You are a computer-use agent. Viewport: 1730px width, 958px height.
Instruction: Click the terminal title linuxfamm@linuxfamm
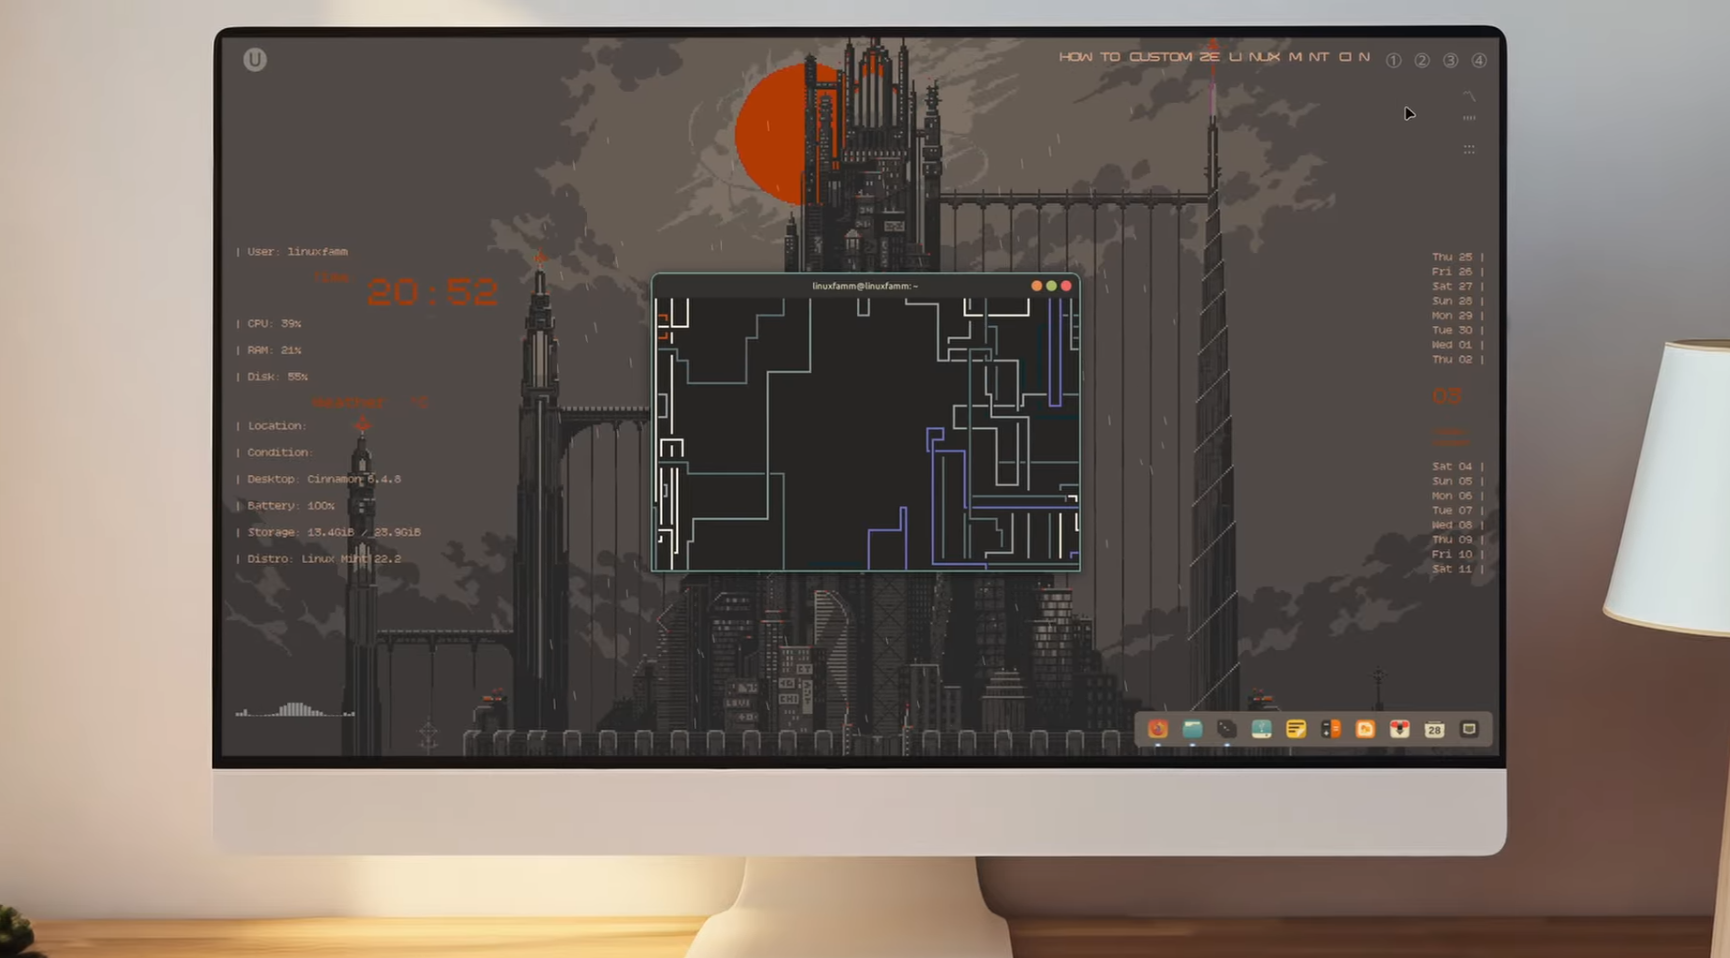865,286
